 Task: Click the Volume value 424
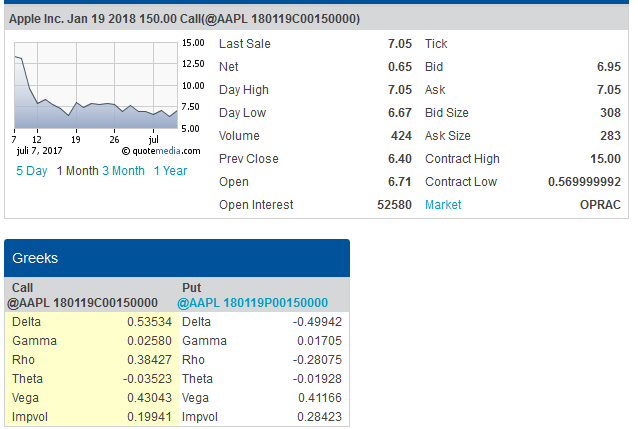401,136
